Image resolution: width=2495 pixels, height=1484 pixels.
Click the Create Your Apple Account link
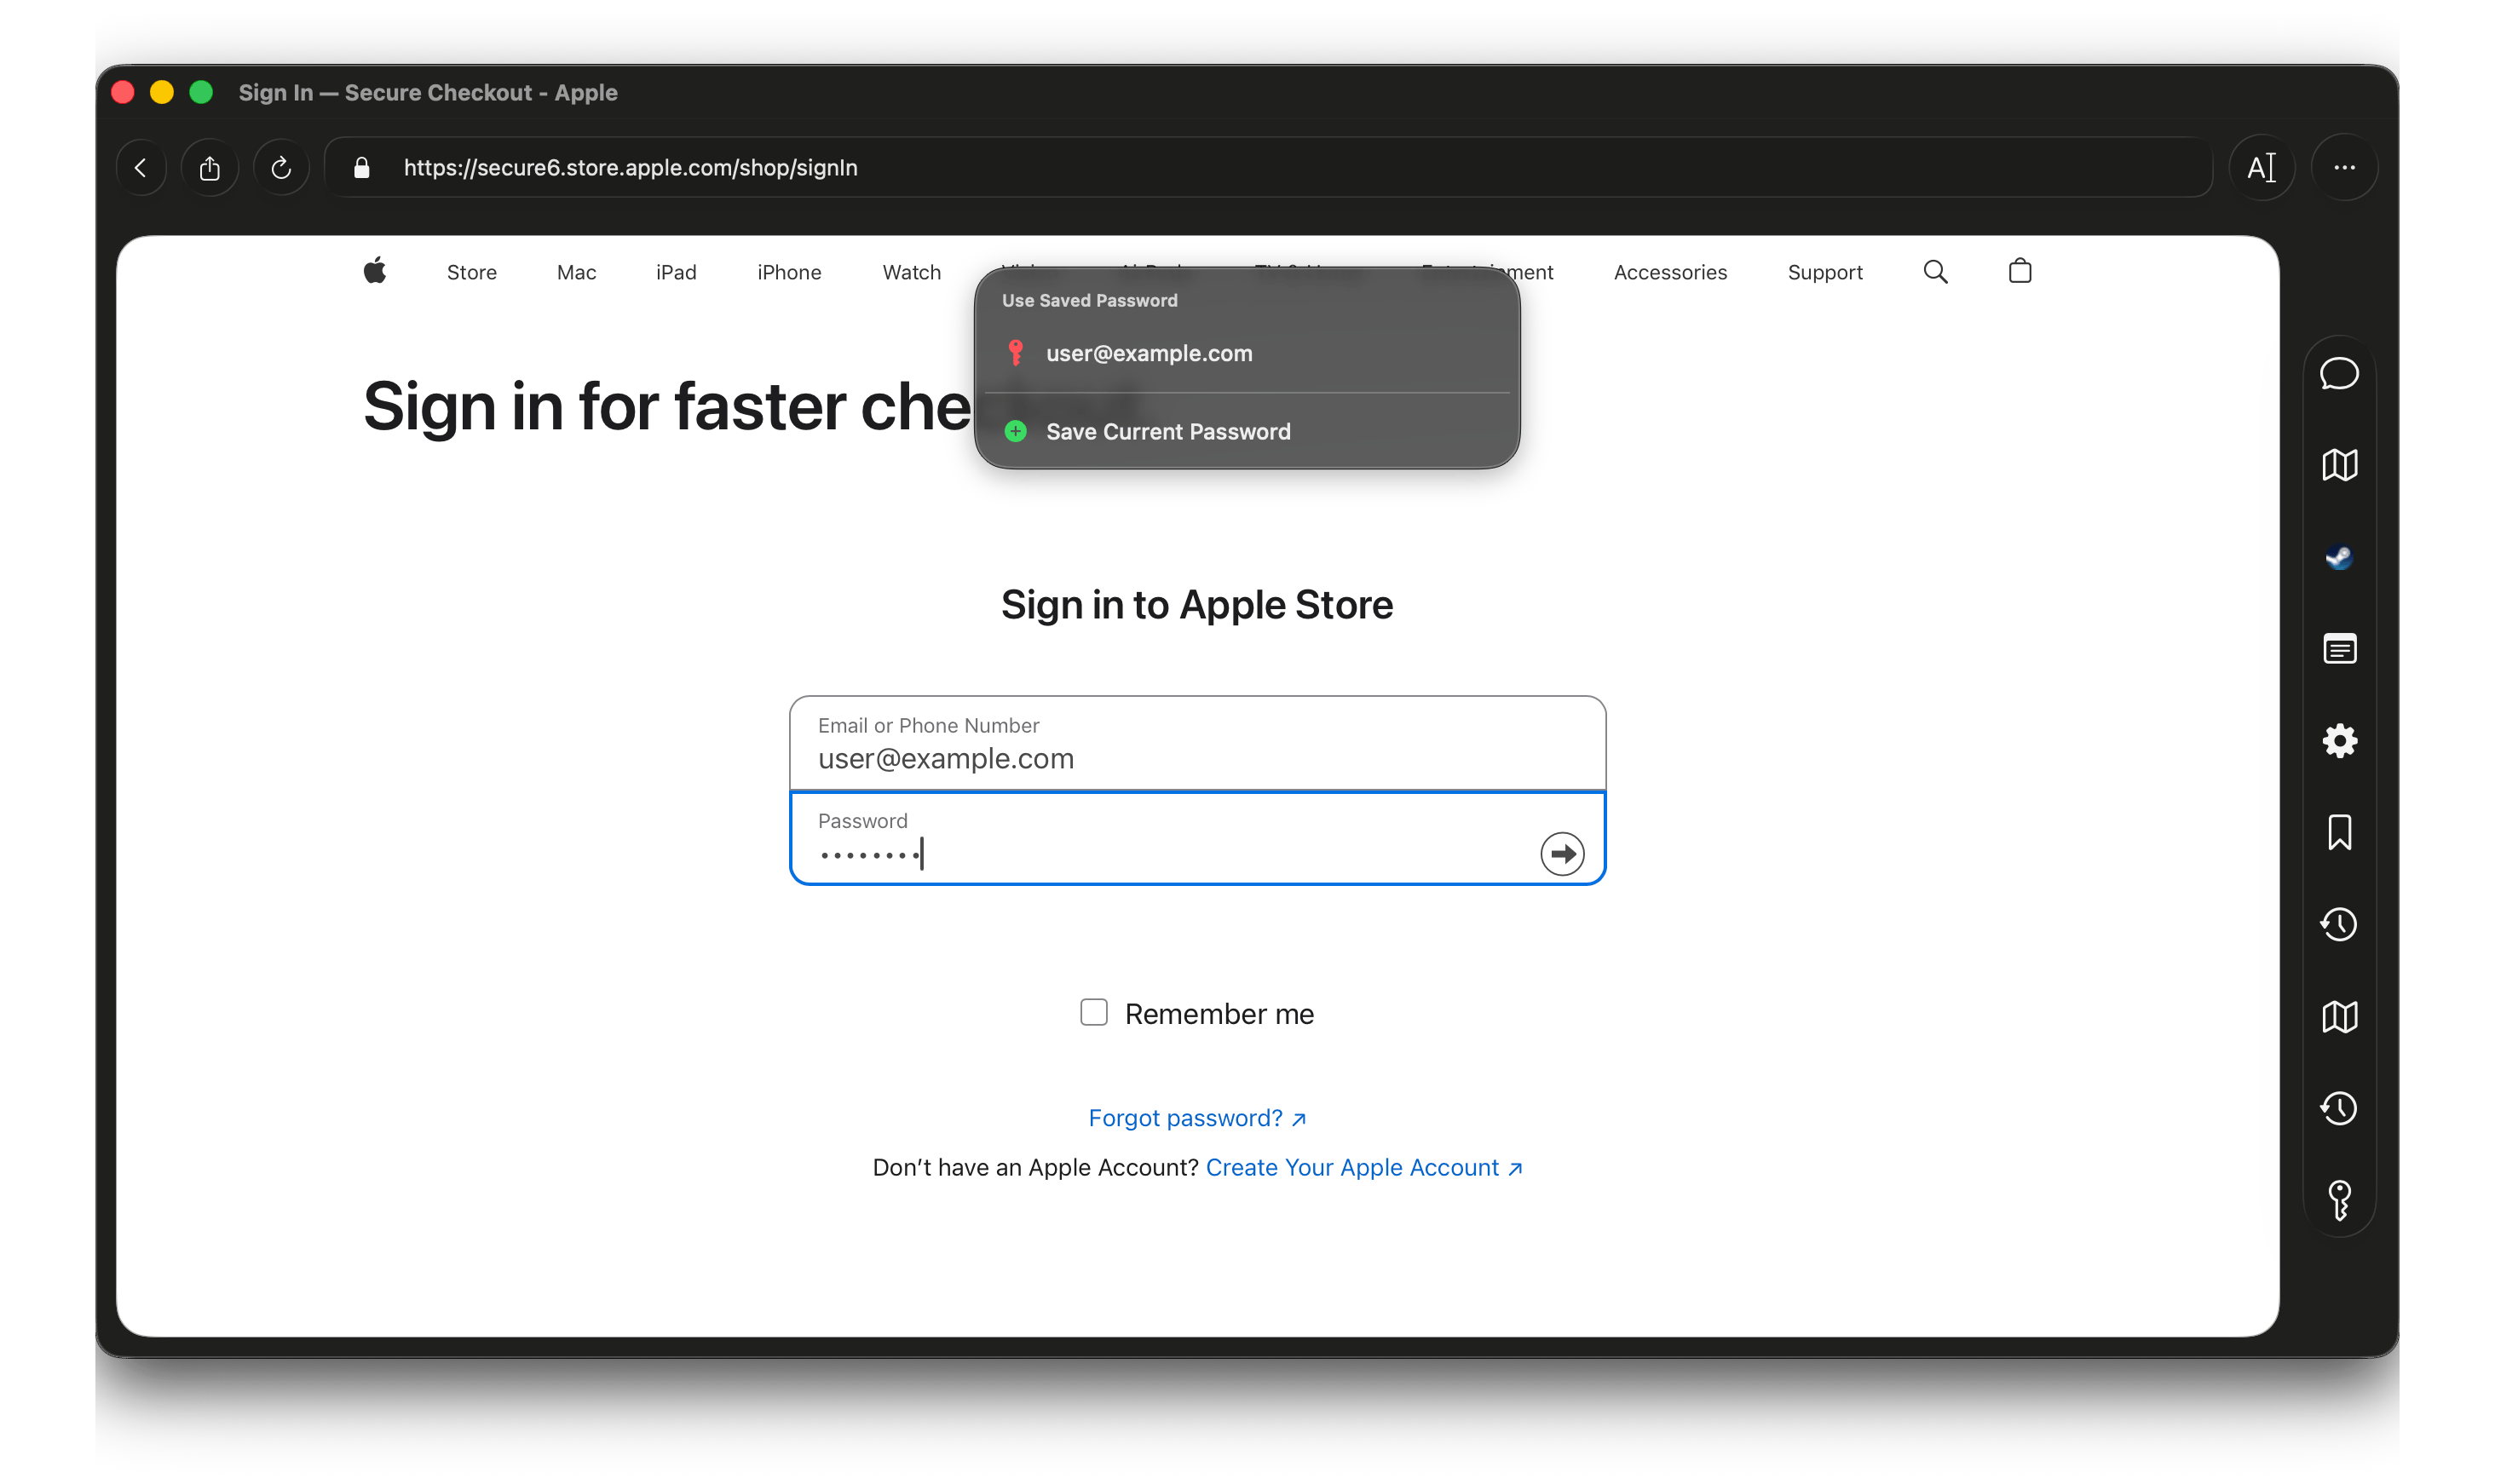pos(1363,1168)
